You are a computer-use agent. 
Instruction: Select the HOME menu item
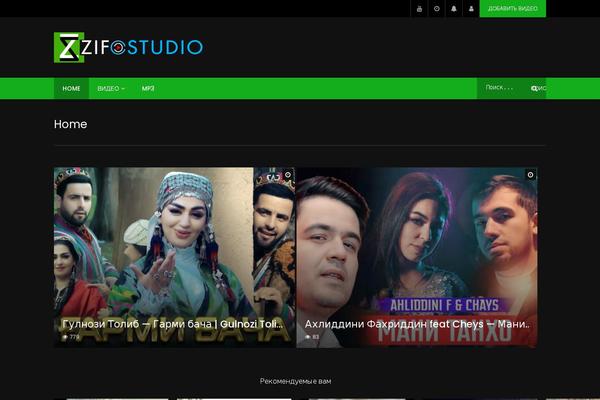point(71,88)
